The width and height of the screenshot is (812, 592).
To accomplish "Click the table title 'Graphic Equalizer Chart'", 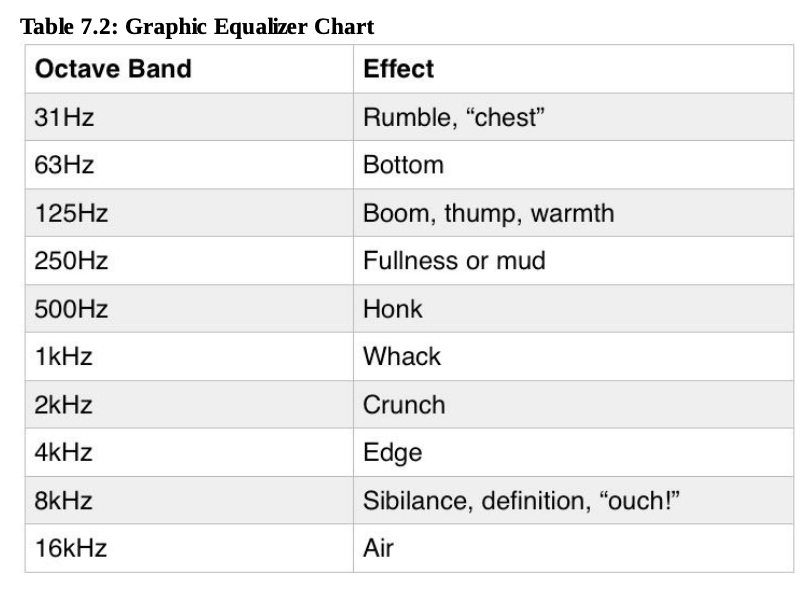I will [x=197, y=27].
